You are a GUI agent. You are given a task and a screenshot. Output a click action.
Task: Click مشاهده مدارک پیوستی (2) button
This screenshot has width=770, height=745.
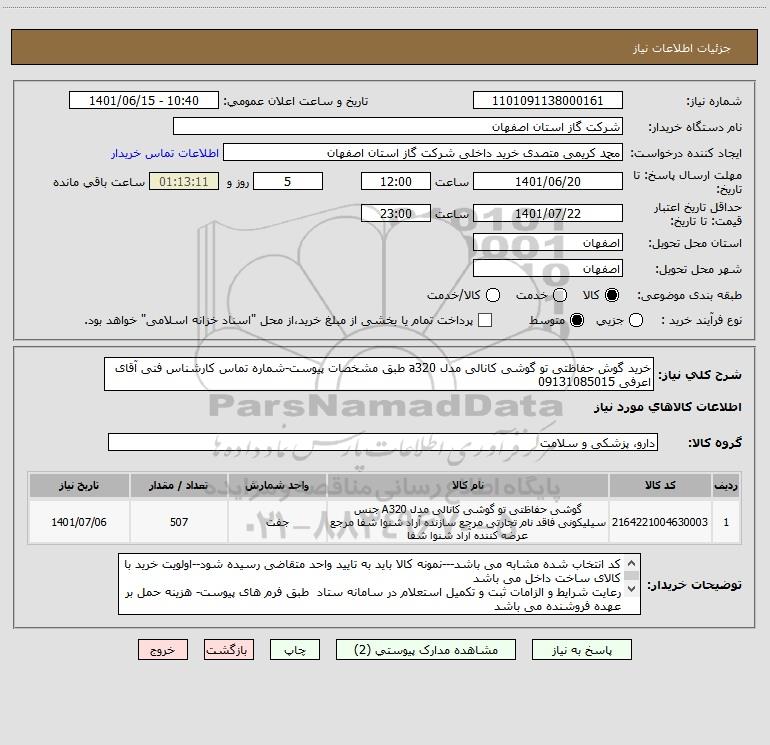426,650
